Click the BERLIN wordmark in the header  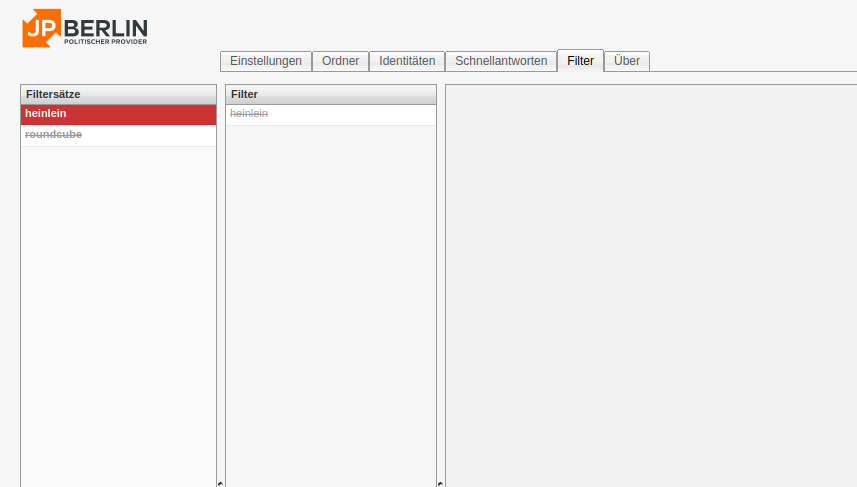coord(105,26)
